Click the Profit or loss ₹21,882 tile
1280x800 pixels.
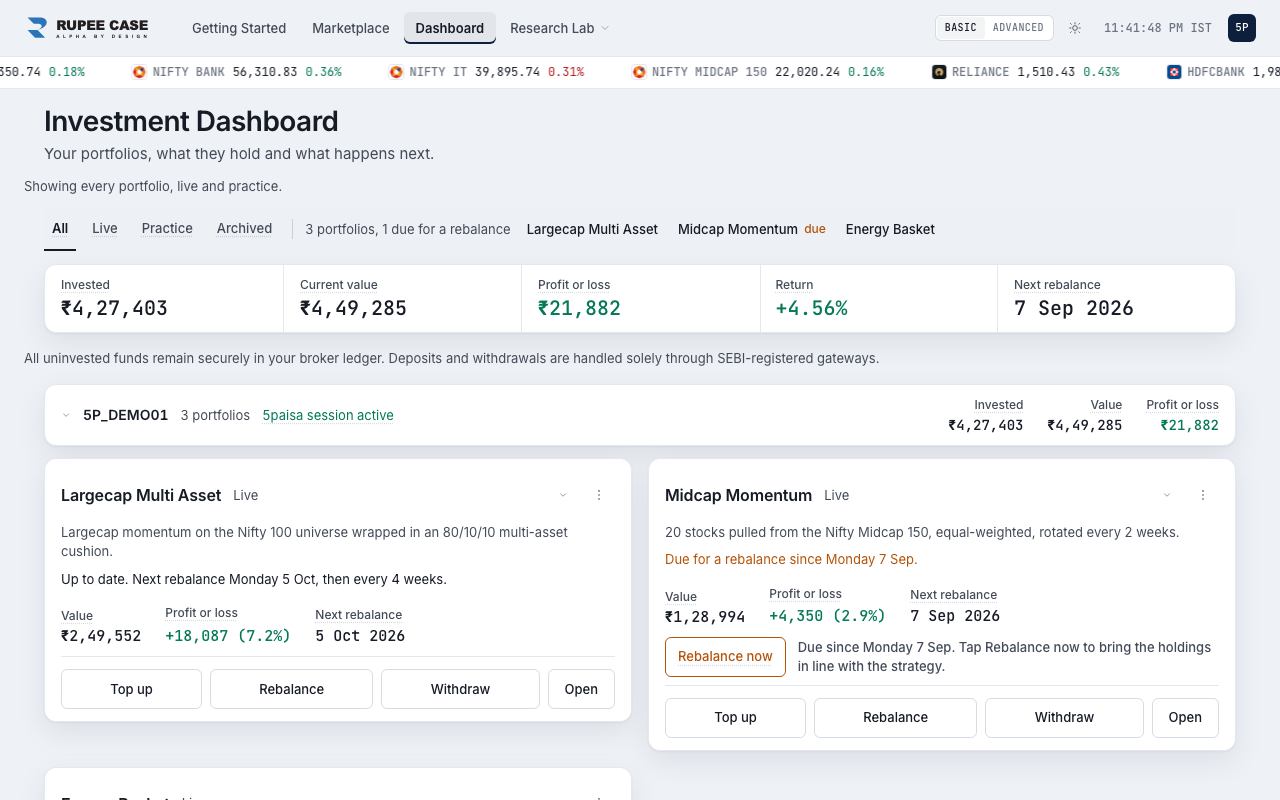pos(640,298)
